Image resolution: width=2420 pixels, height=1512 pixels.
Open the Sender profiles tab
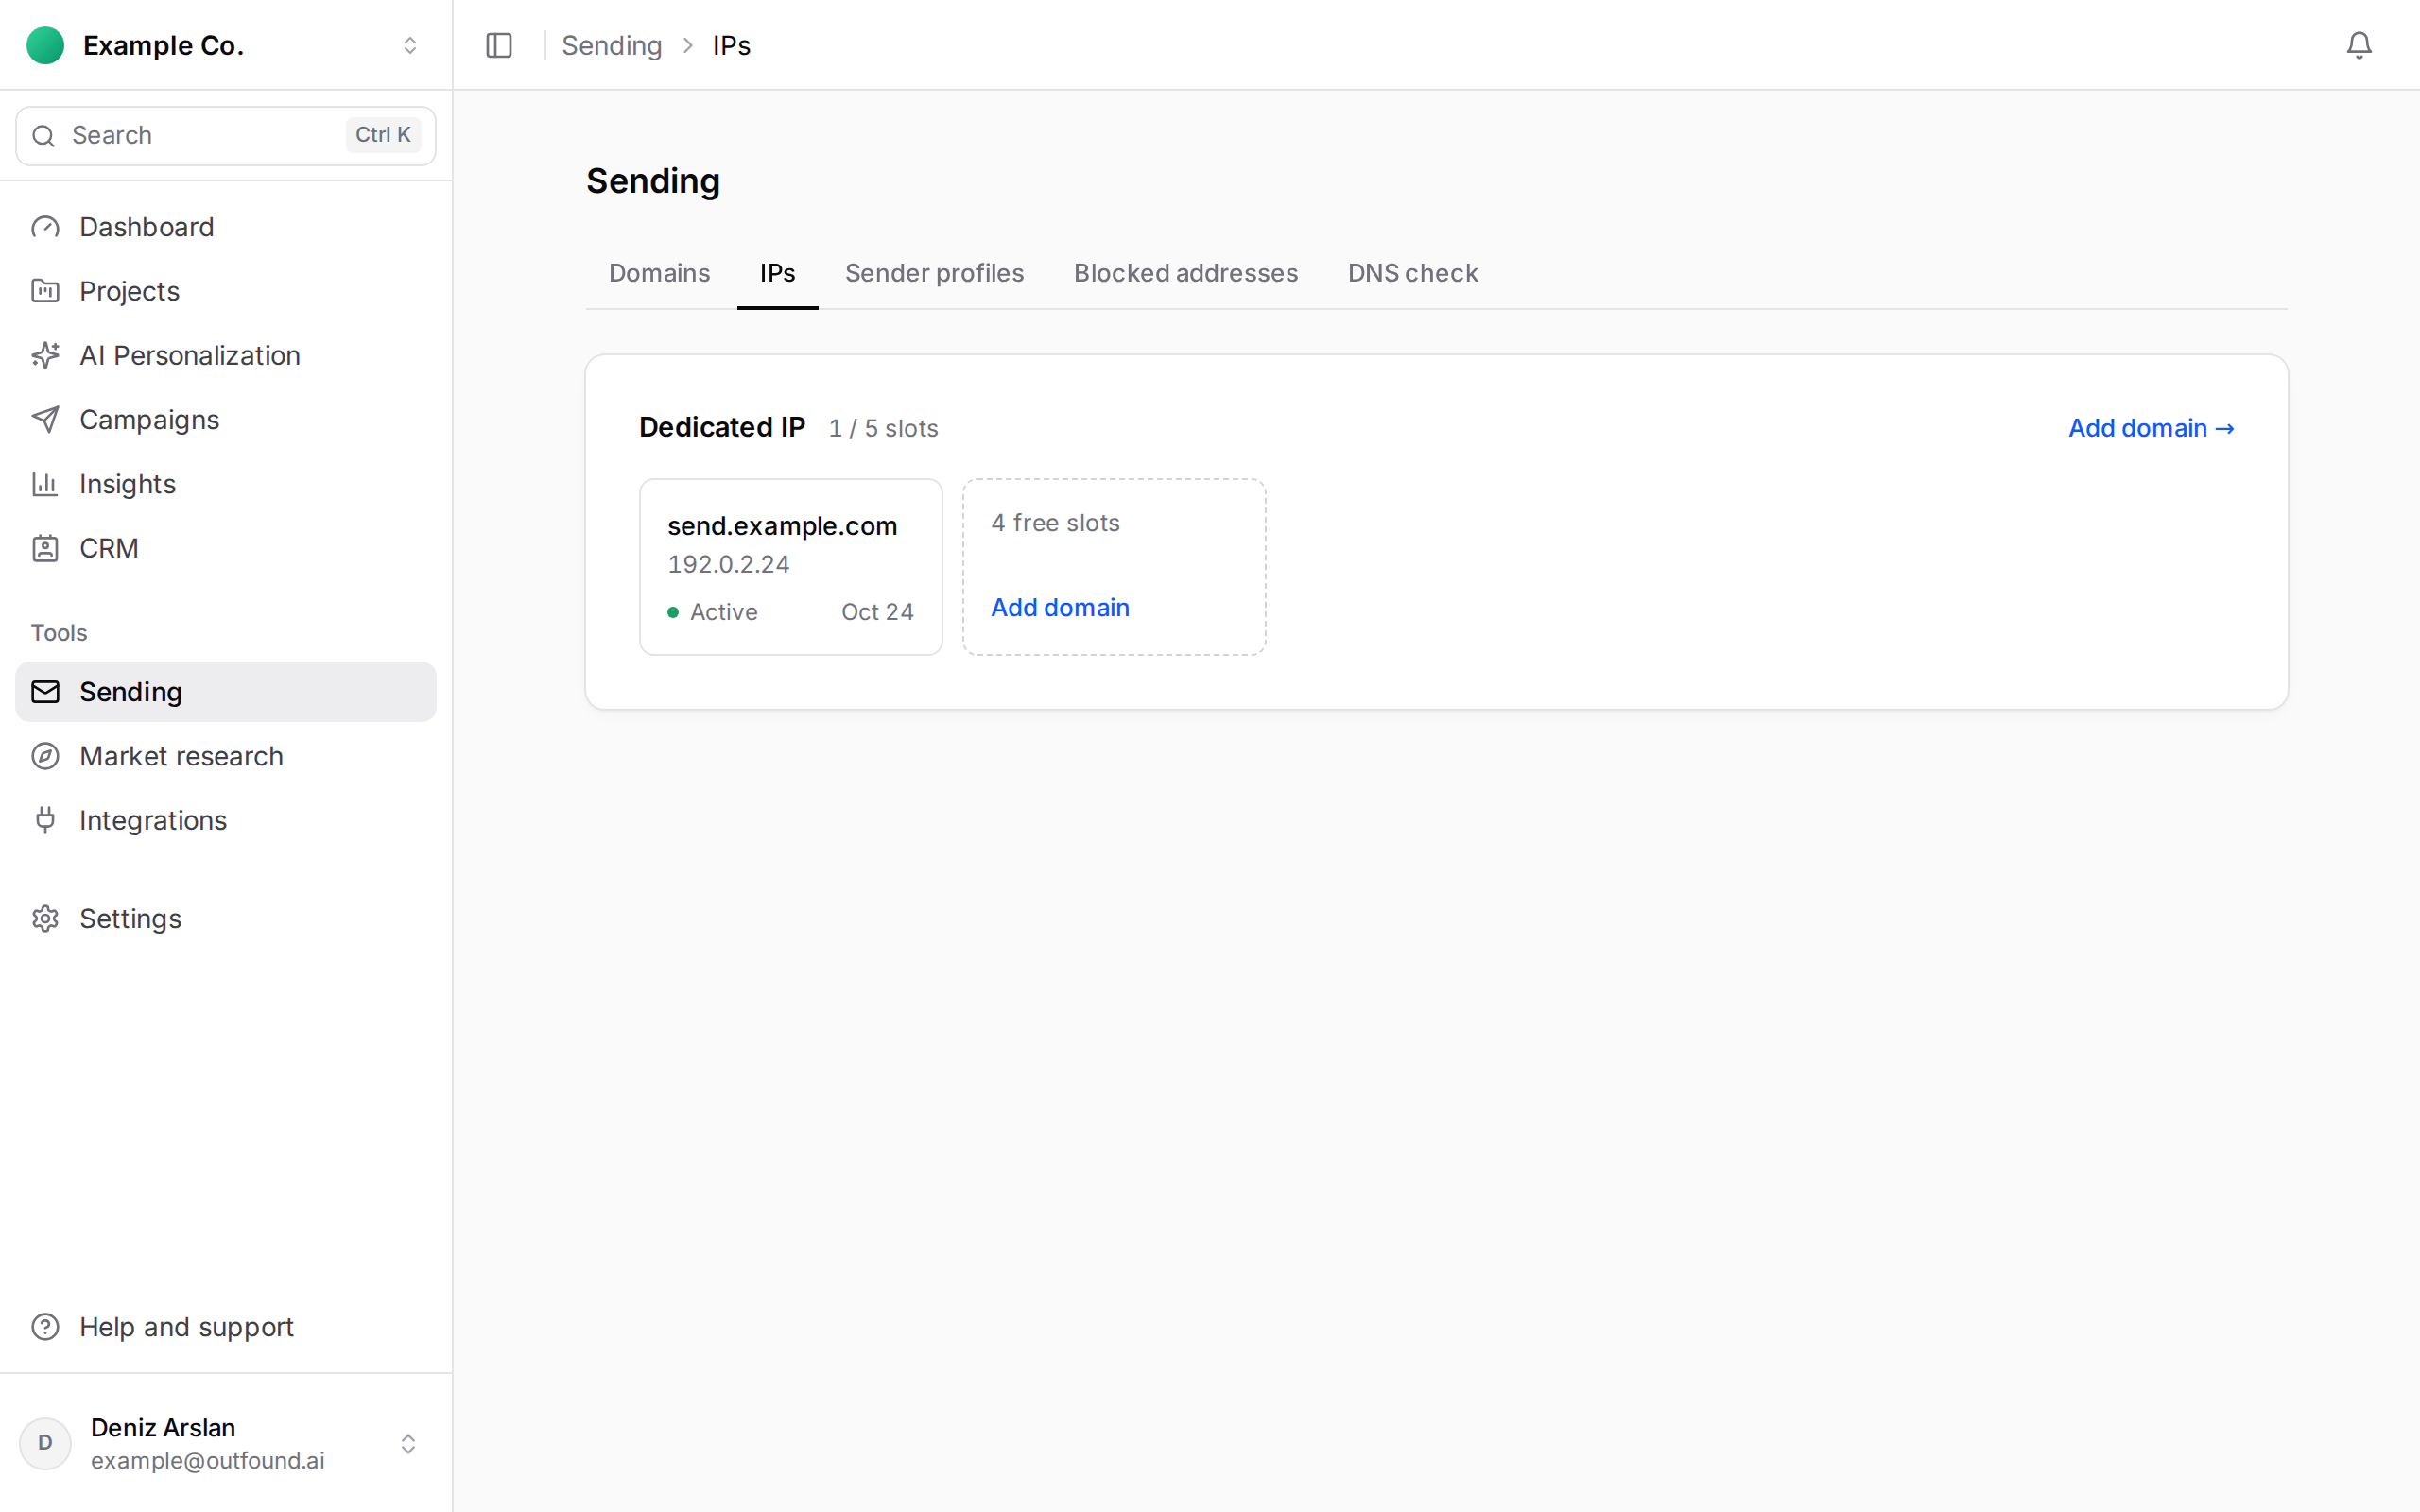coord(934,273)
